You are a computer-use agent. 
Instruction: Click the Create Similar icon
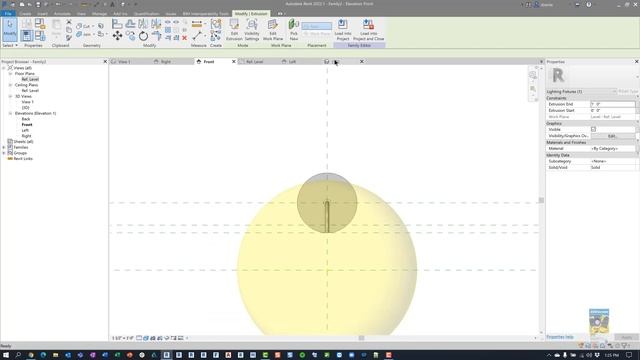point(216,36)
